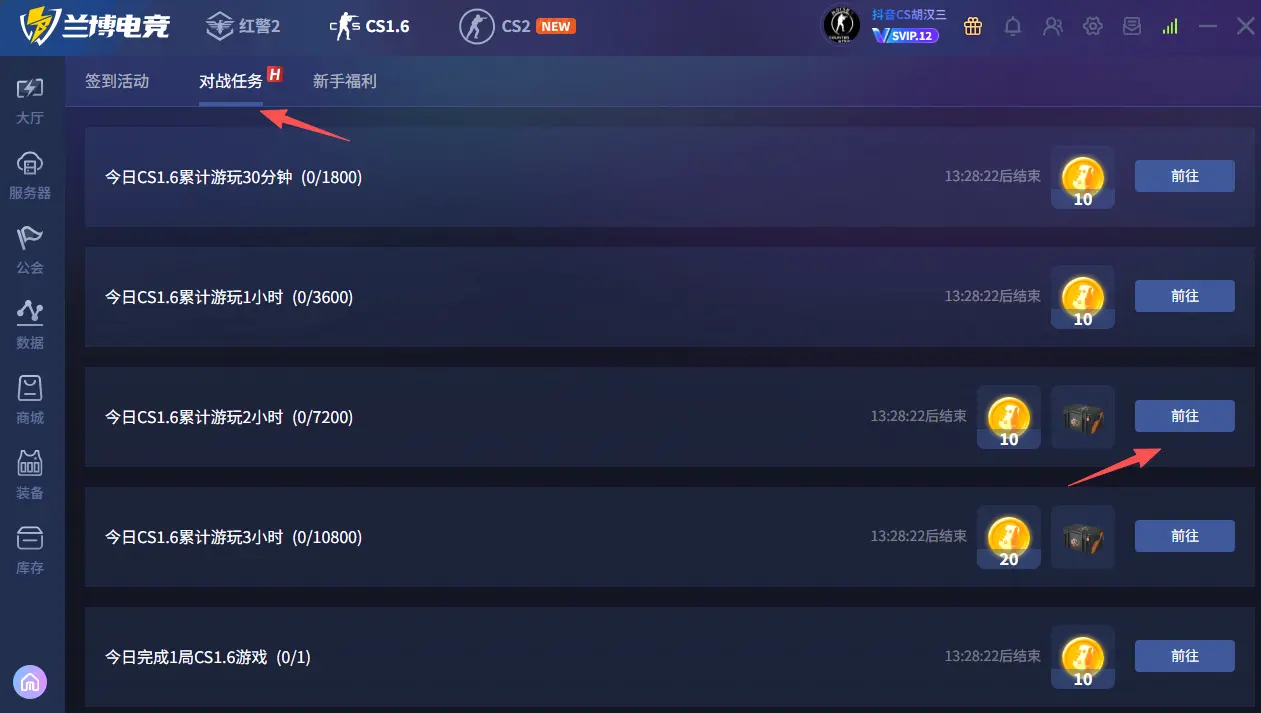The image size is (1261, 713).
Task: Open the notification bell icon
Action: pos(1013,26)
